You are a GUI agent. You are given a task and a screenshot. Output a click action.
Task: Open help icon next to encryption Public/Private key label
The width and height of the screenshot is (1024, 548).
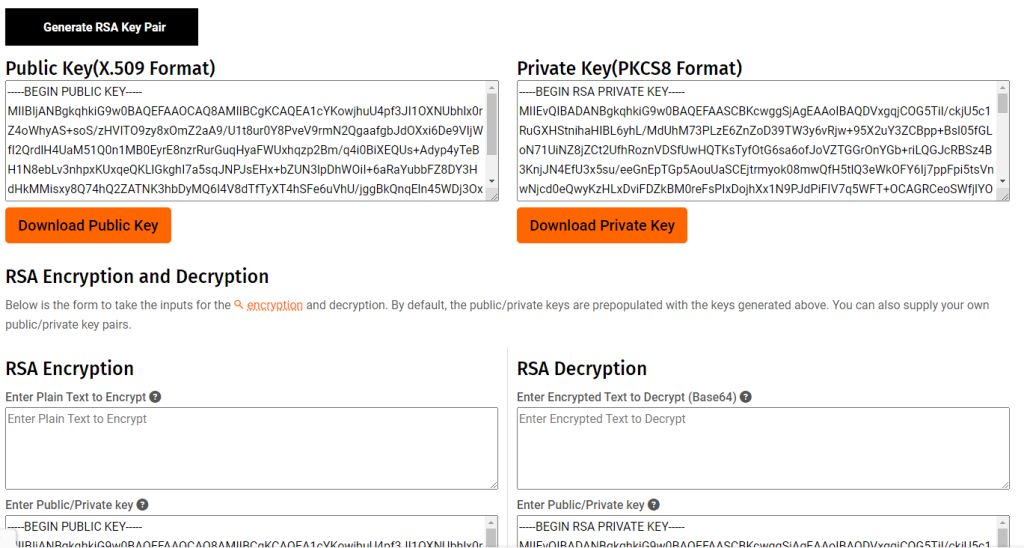click(142, 505)
